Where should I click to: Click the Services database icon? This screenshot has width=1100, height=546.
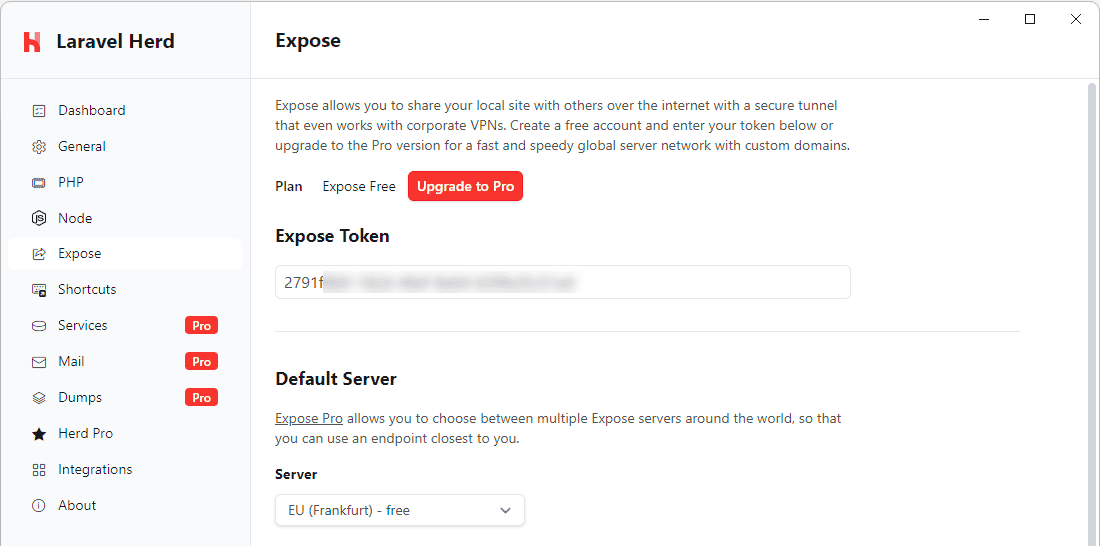(x=39, y=326)
